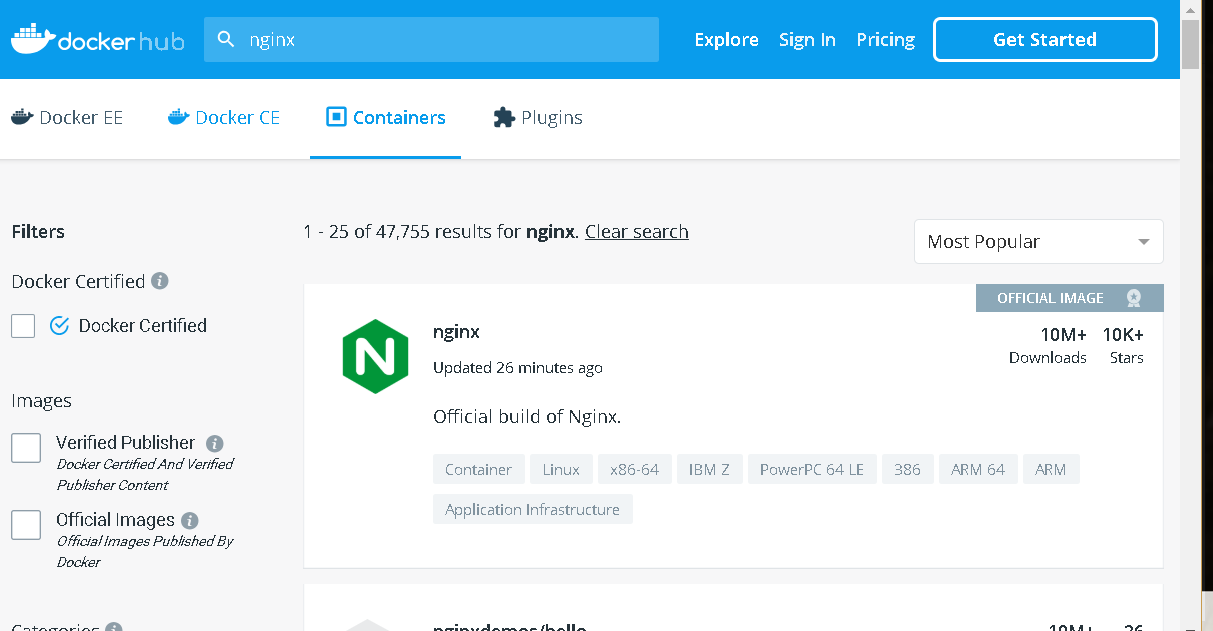This screenshot has height=631, width=1213.
Task: Click the ARM 64 tag chip
Action: [978, 469]
